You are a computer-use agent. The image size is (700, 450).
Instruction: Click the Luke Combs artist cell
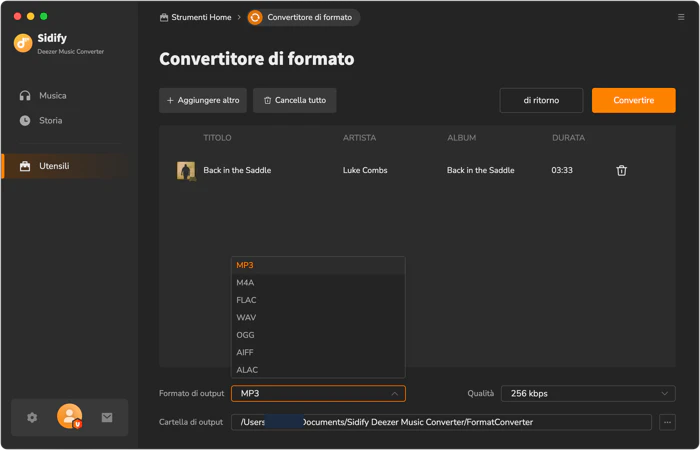365,170
